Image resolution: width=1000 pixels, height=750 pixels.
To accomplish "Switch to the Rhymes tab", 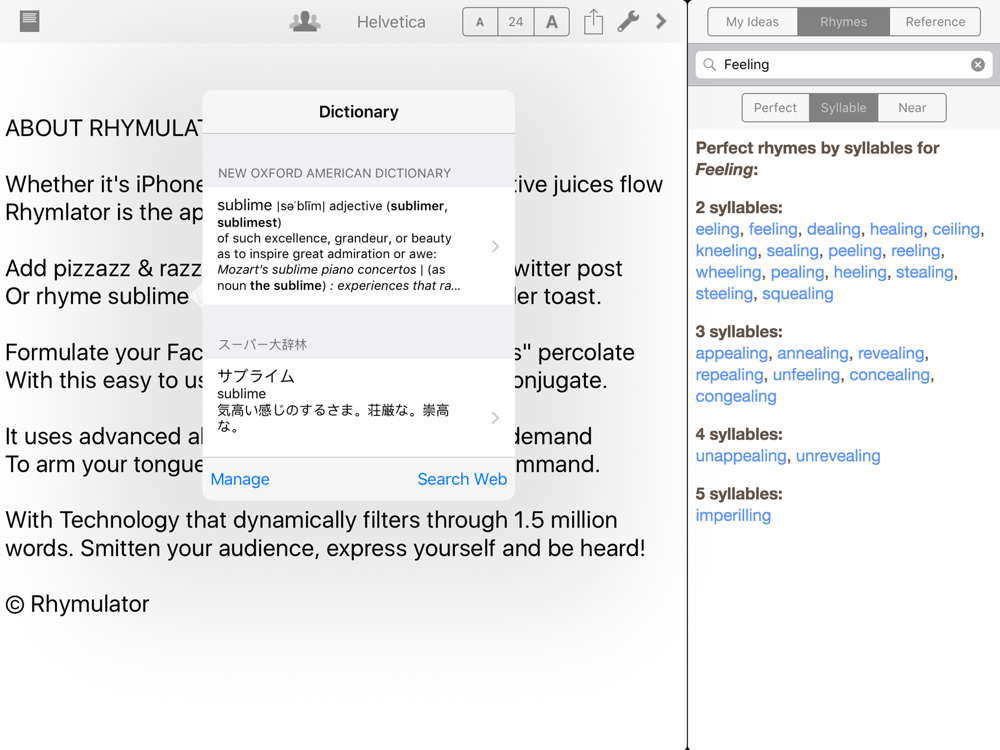I will click(x=843, y=22).
